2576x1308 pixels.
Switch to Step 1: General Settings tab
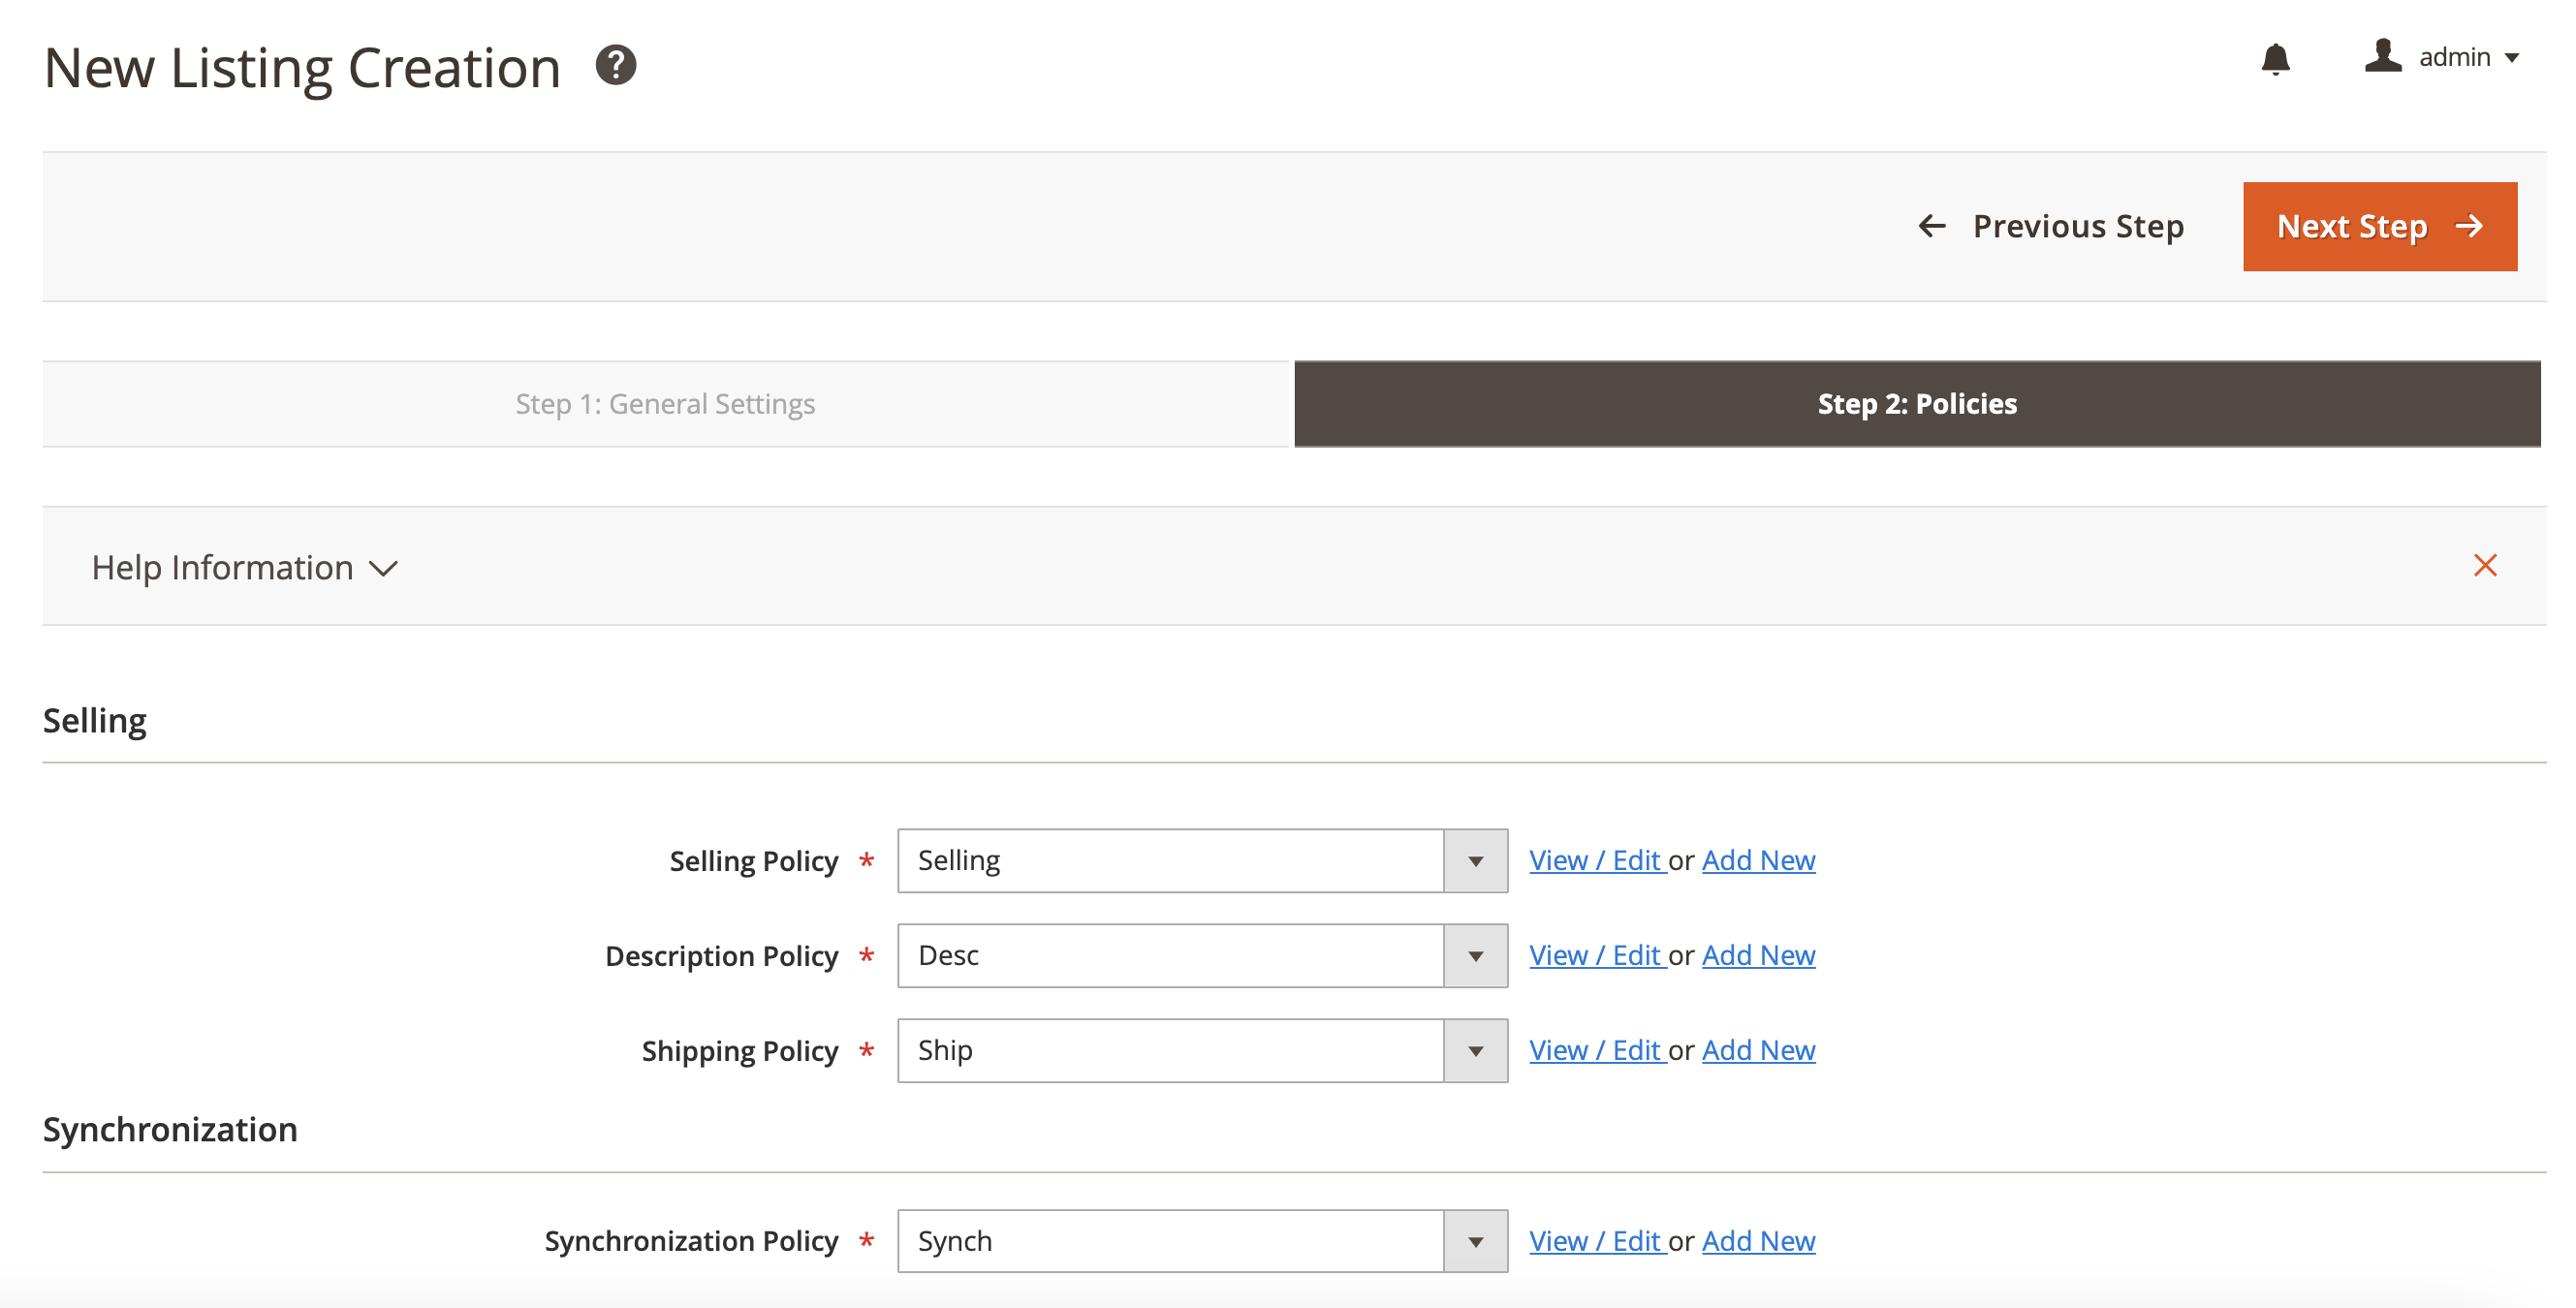pos(666,404)
